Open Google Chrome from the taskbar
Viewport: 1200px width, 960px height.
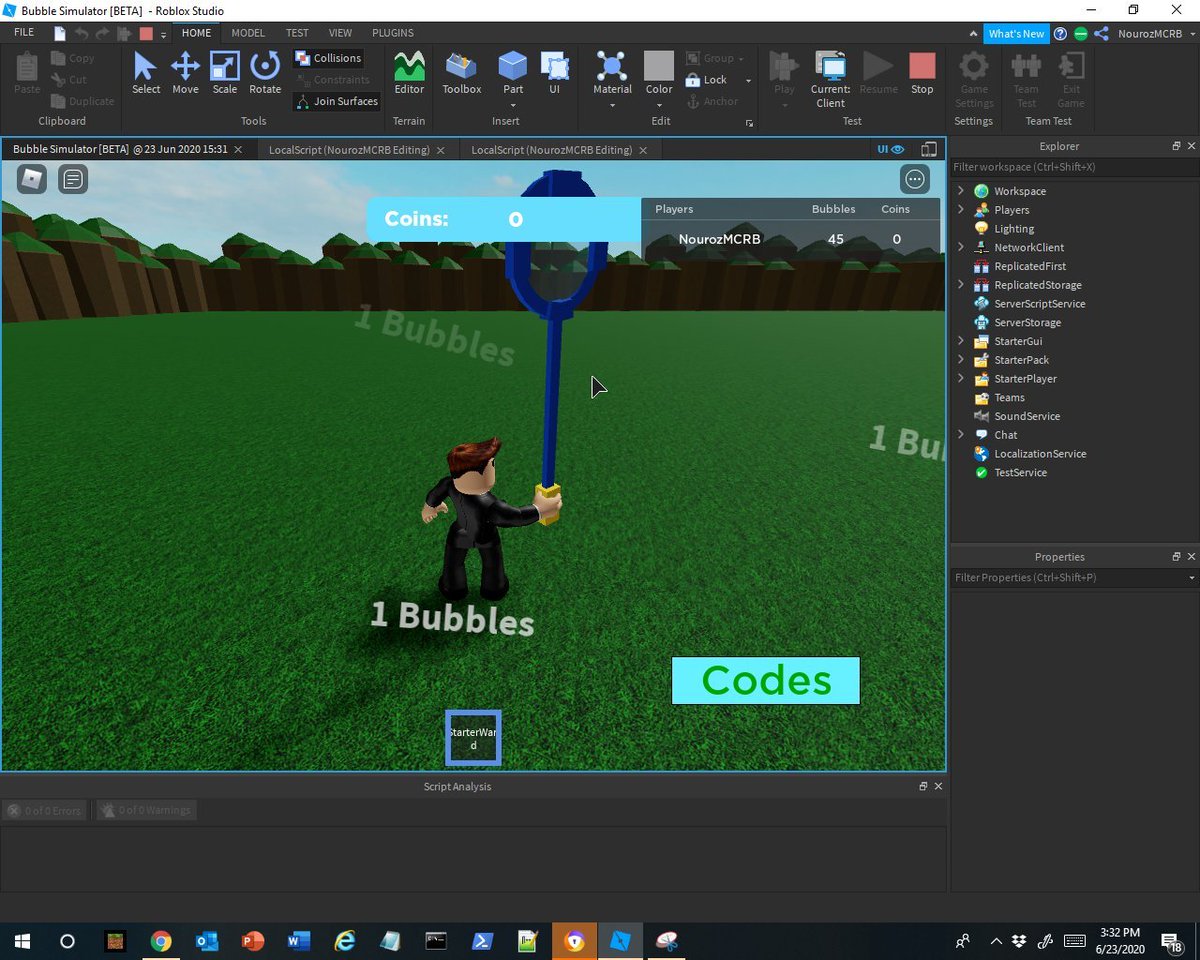click(x=160, y=941)
